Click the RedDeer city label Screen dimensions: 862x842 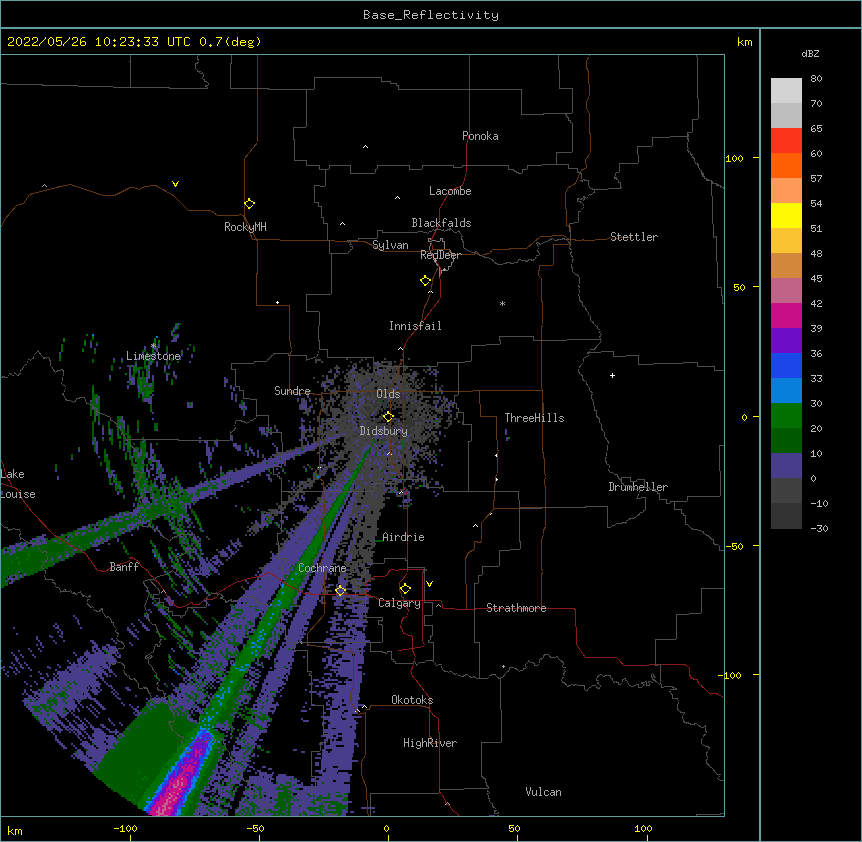(x=440, y=255)
